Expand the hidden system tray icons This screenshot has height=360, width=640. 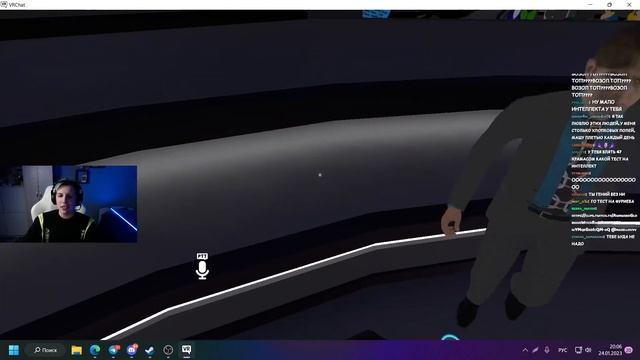[x=525, y=350]
